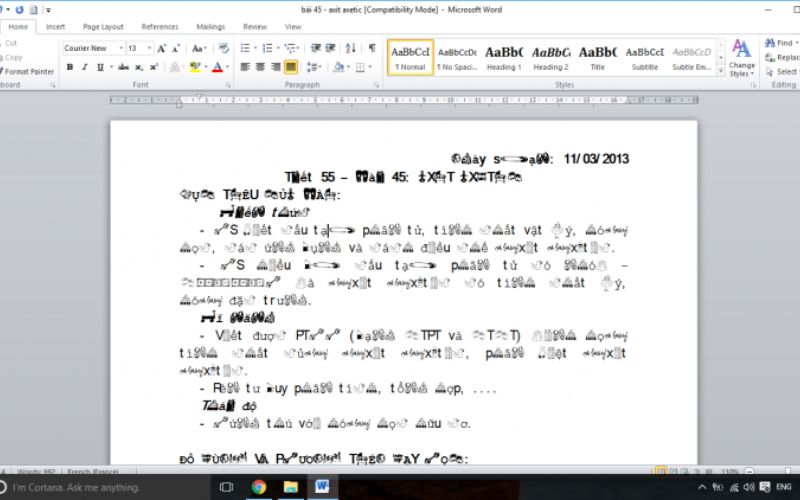
Task: Toggle strikethrough formatting
Action: tap(123, 67)
